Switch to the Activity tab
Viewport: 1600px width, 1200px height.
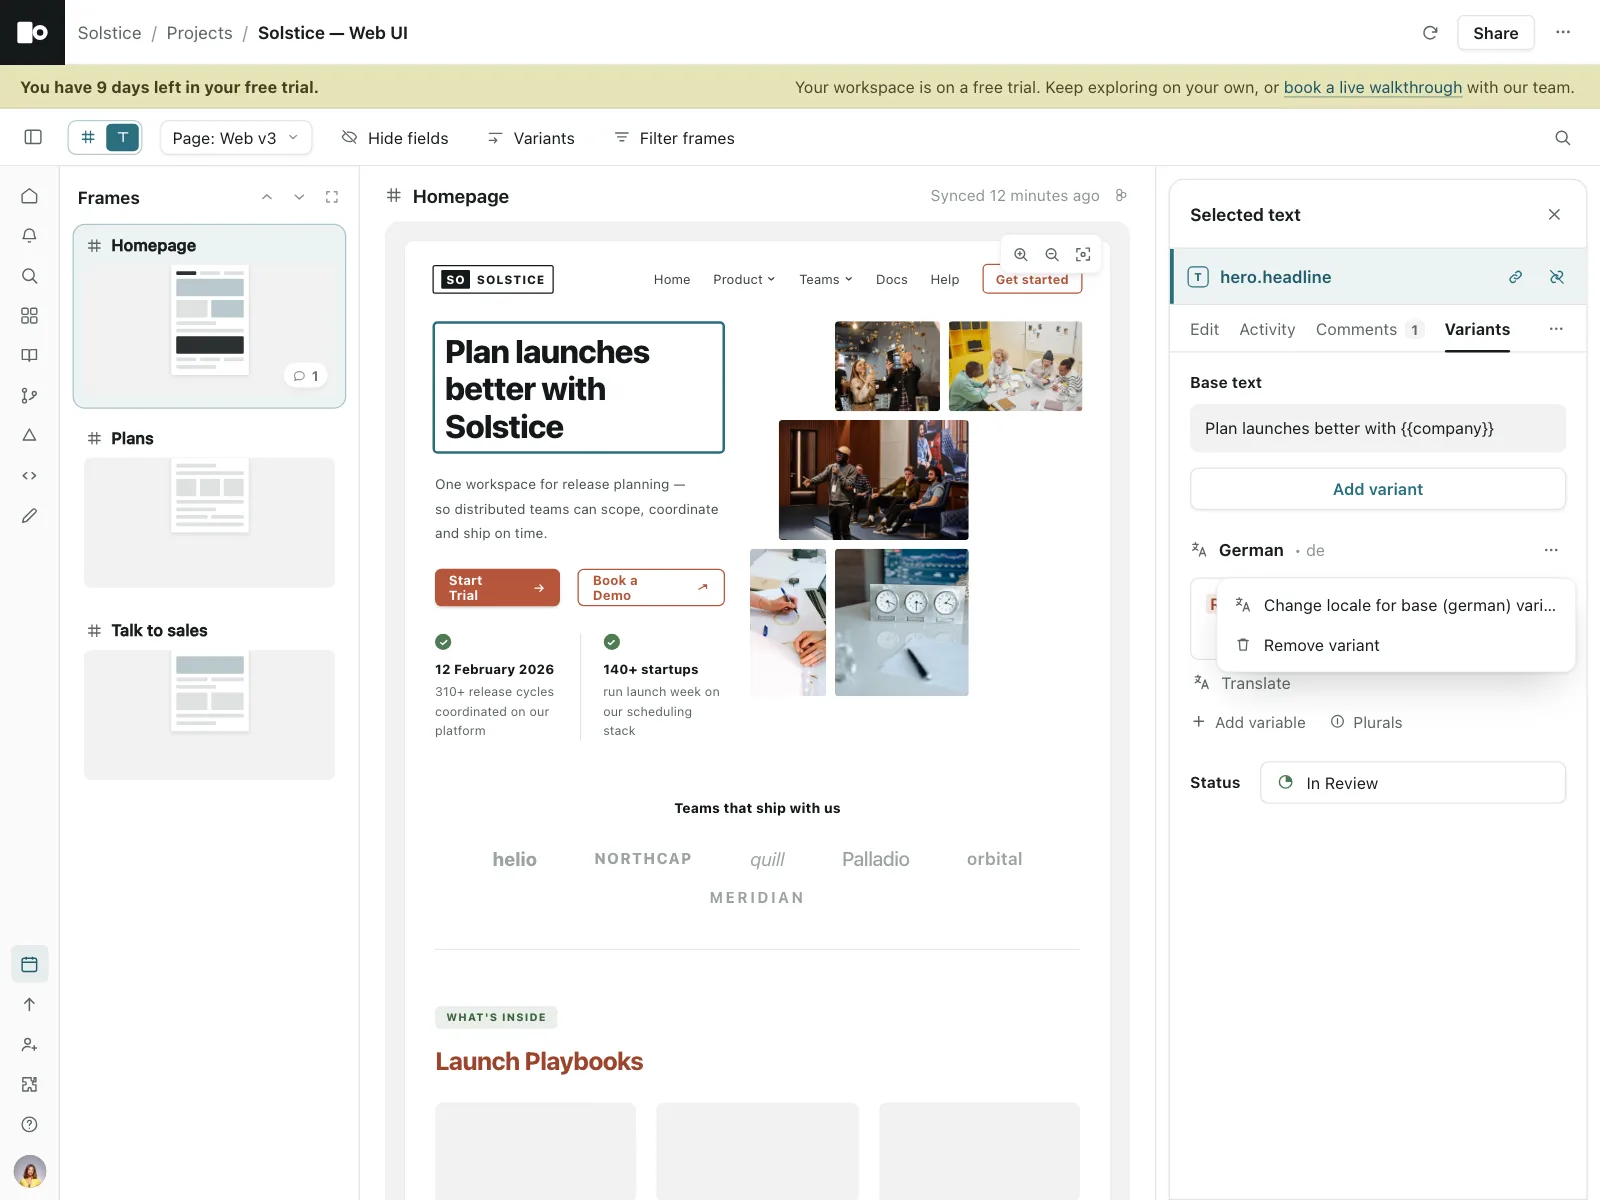click(x=1267, y=330)
